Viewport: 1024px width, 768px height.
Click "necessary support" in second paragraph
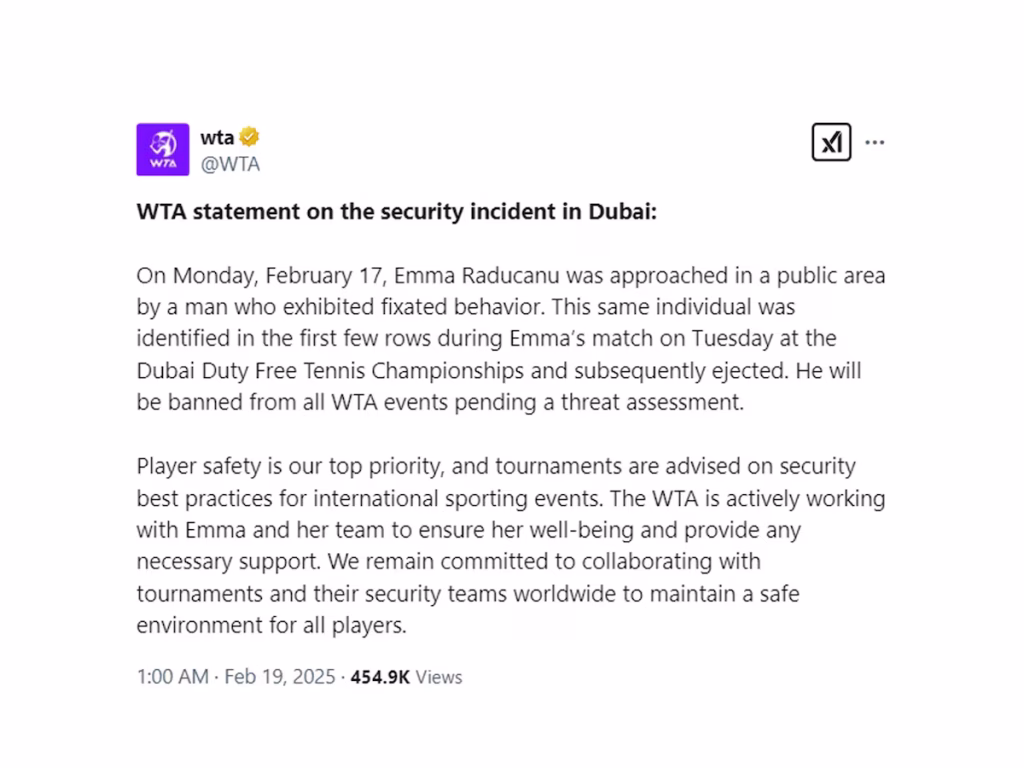pyautogui.click(x=218, y=561)
